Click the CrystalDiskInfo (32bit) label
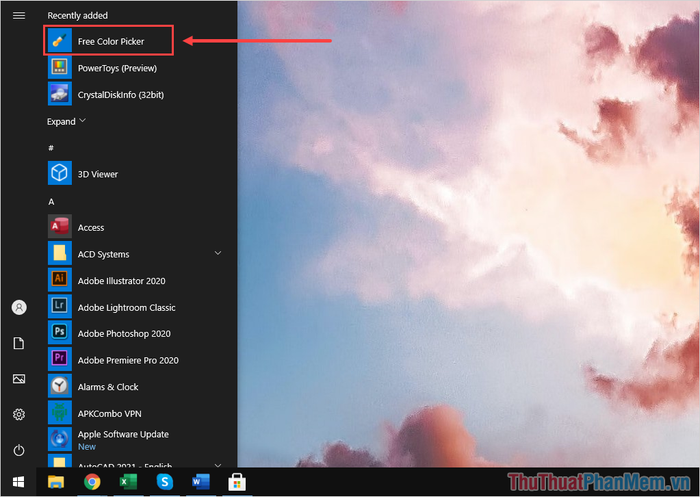Screen dimensions: 700x497 tap(121, 95)
